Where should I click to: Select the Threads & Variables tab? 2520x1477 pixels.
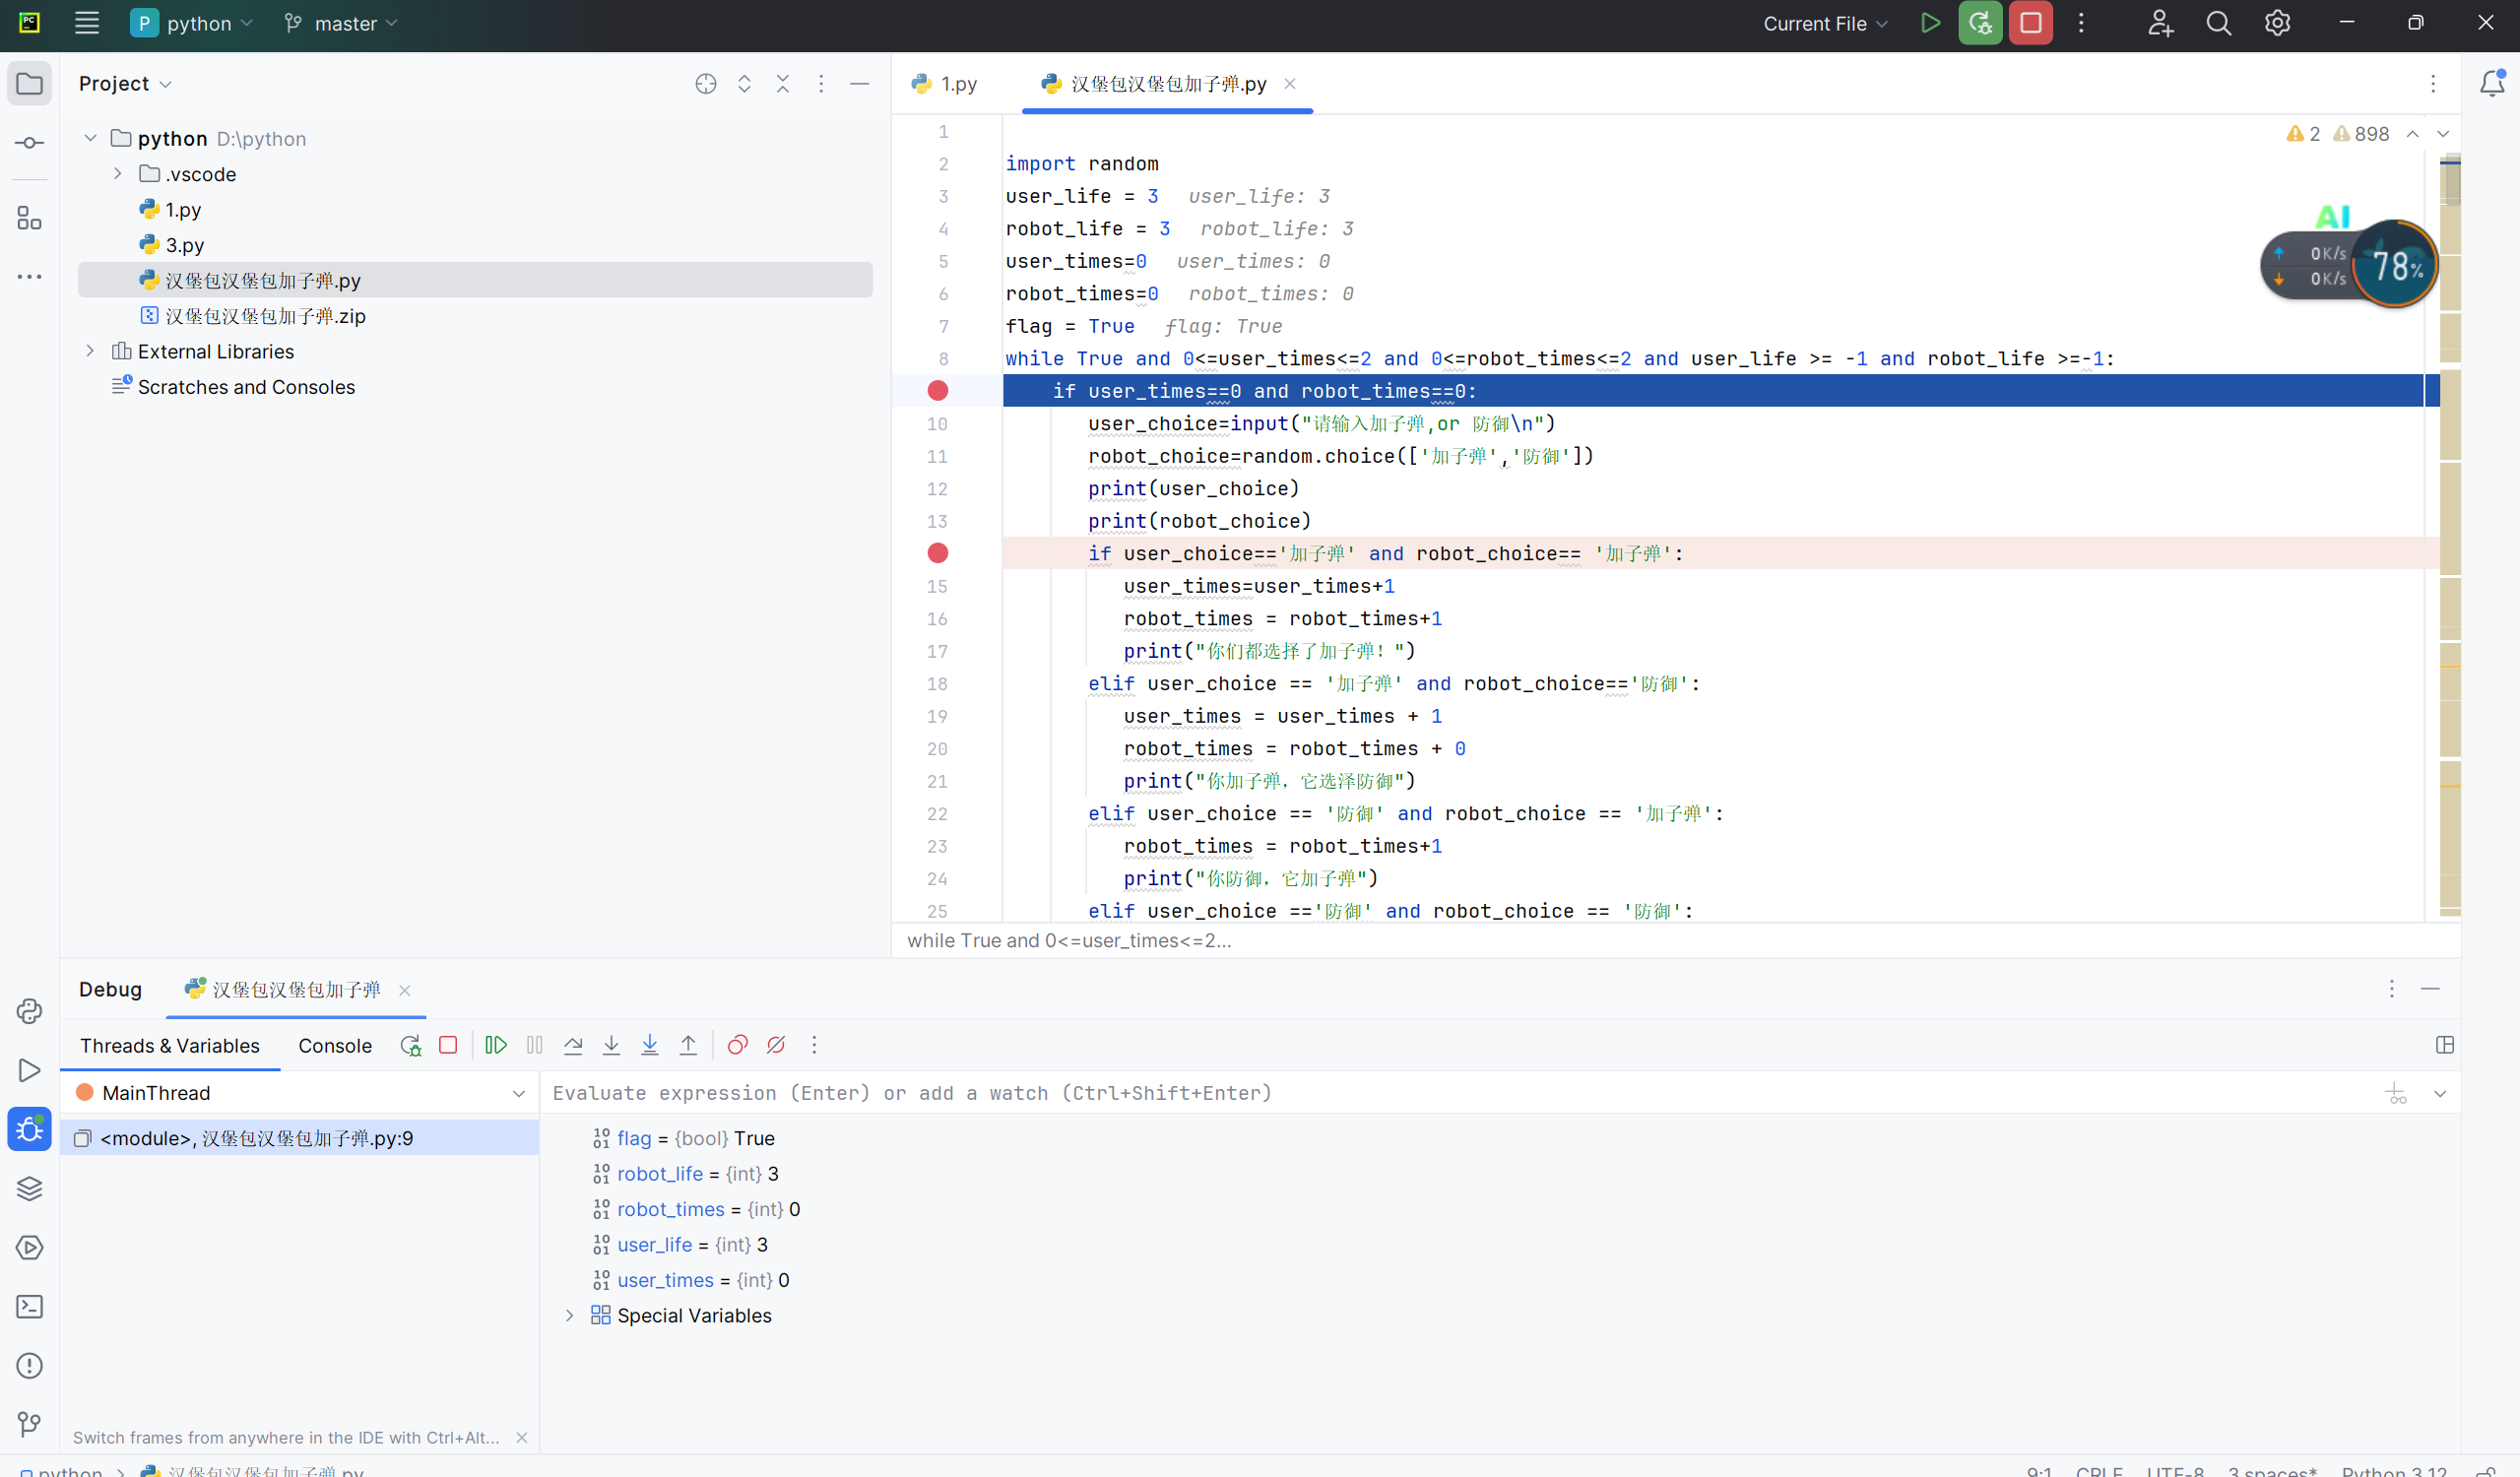(x=170, y=1045)
